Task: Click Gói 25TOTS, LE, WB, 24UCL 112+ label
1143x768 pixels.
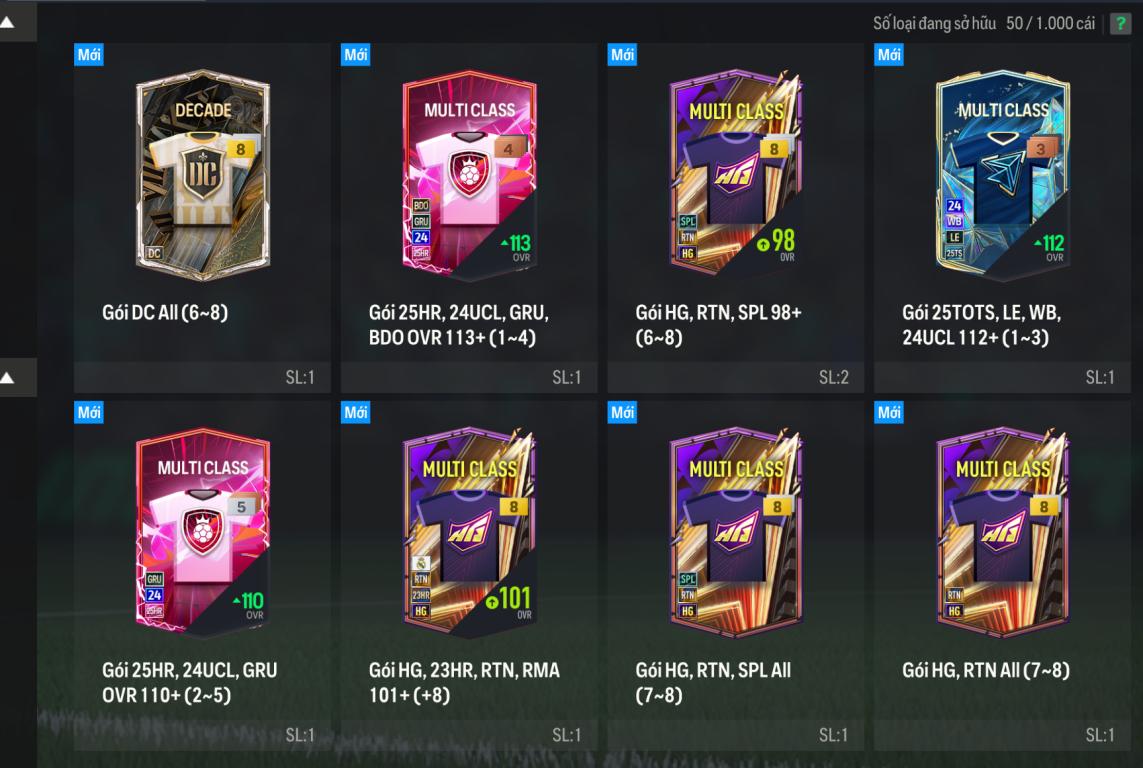Action: coord(981,325)
